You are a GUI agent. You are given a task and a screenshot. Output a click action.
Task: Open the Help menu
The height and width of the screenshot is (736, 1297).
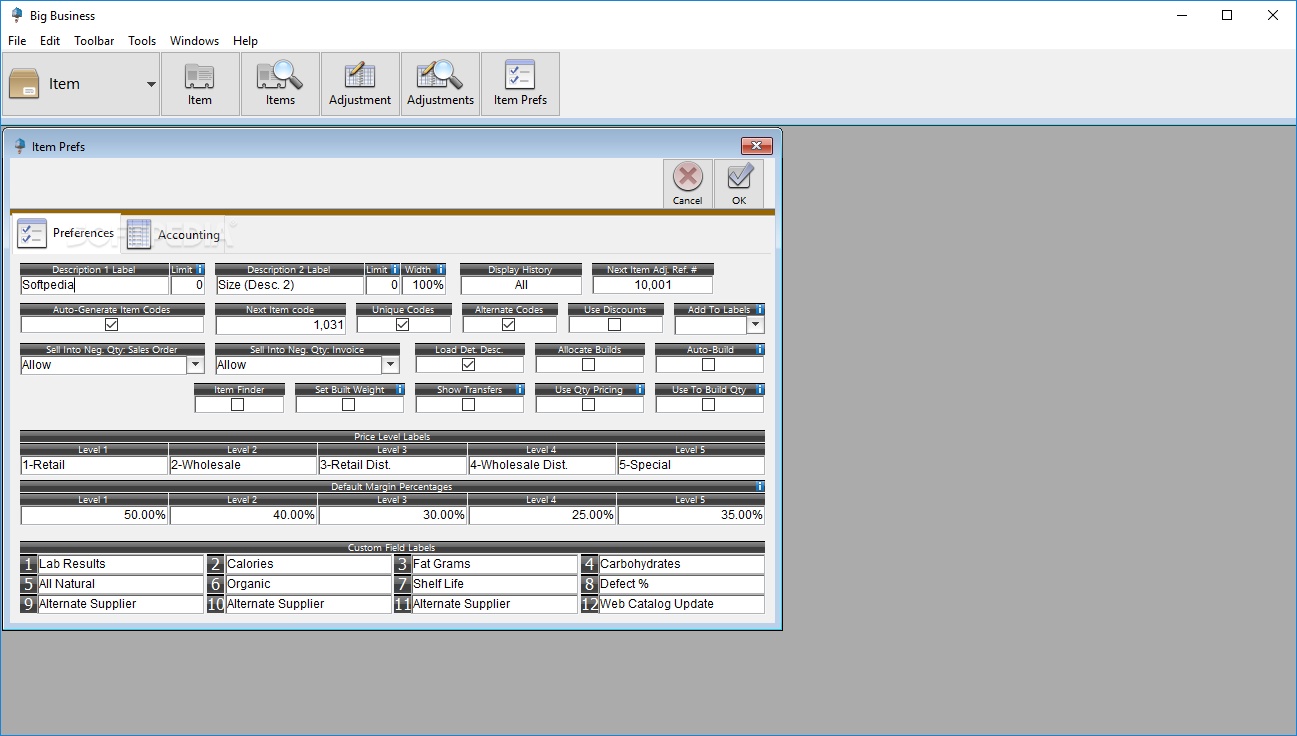245,41
